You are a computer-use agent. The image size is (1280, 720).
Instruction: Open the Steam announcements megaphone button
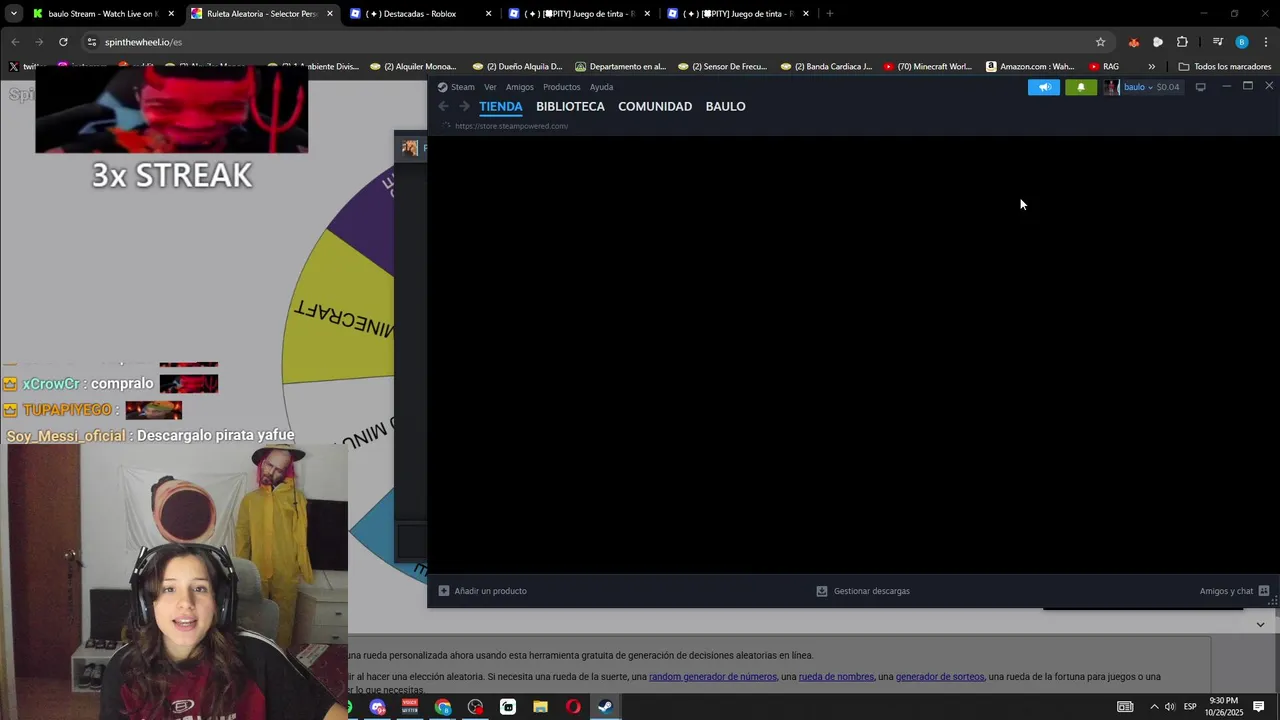click(1044, 87)
